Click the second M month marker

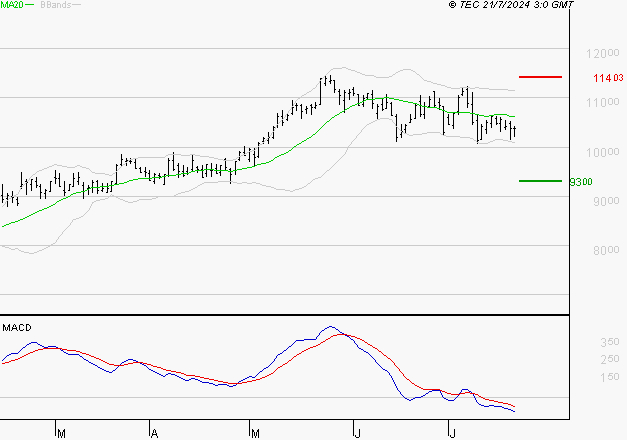tap(255, 434)
